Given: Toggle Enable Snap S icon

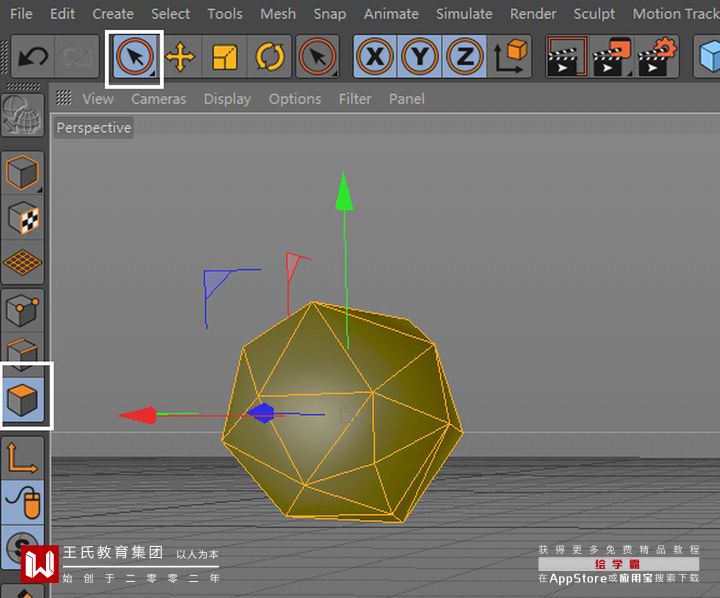Looking at the screenshot, I should pyautogui.click(x=22, y=545).
